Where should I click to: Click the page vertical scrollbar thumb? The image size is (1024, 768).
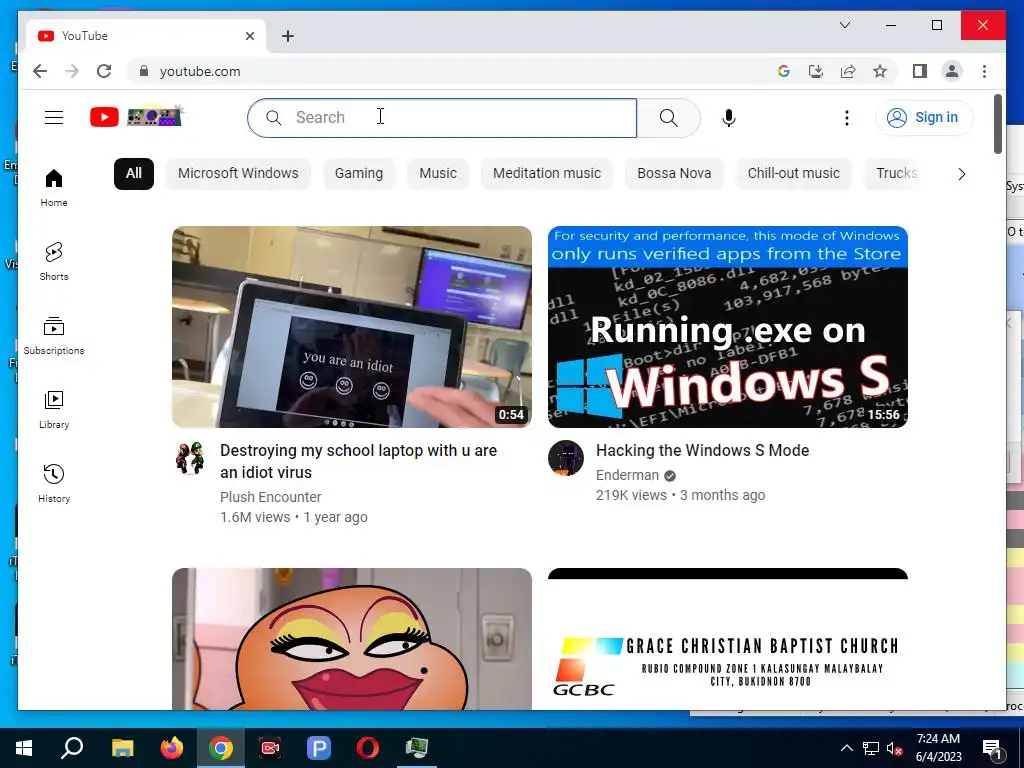997,124
